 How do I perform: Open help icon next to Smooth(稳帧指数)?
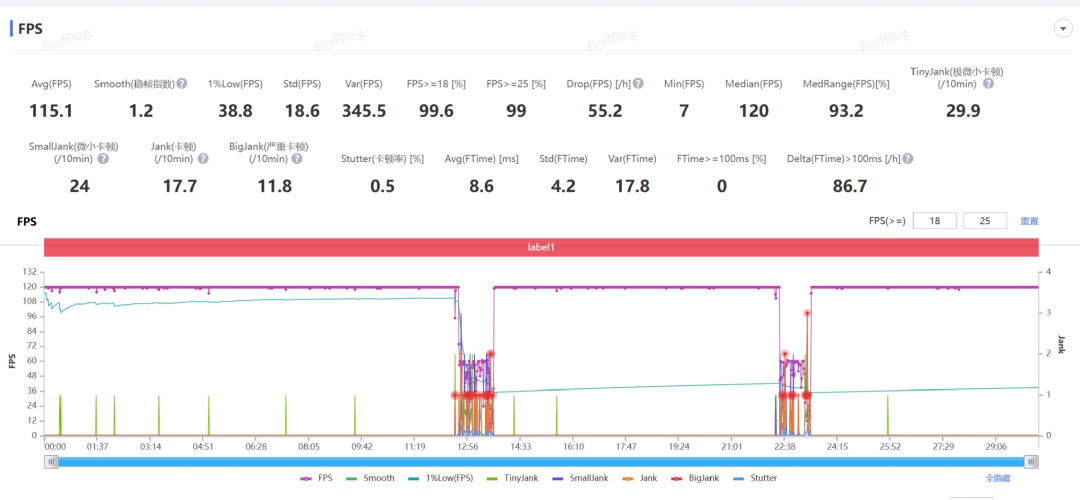coord(182,83)
